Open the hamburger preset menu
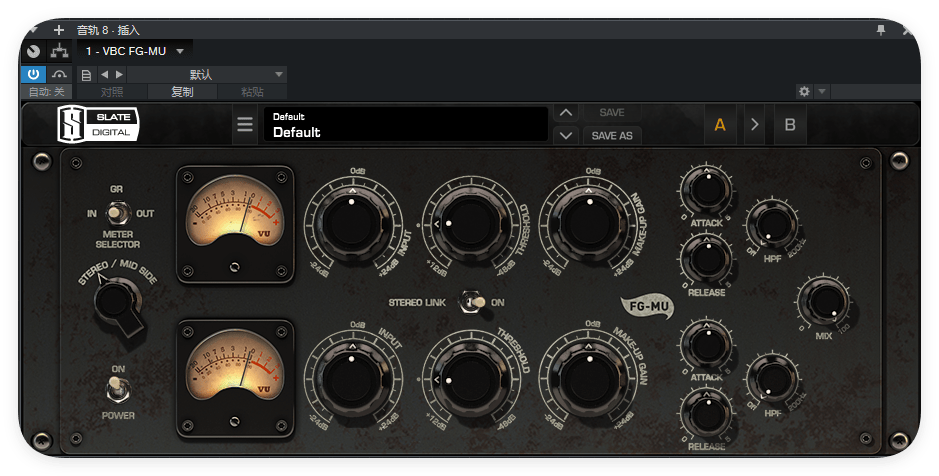 click(245, 125)
